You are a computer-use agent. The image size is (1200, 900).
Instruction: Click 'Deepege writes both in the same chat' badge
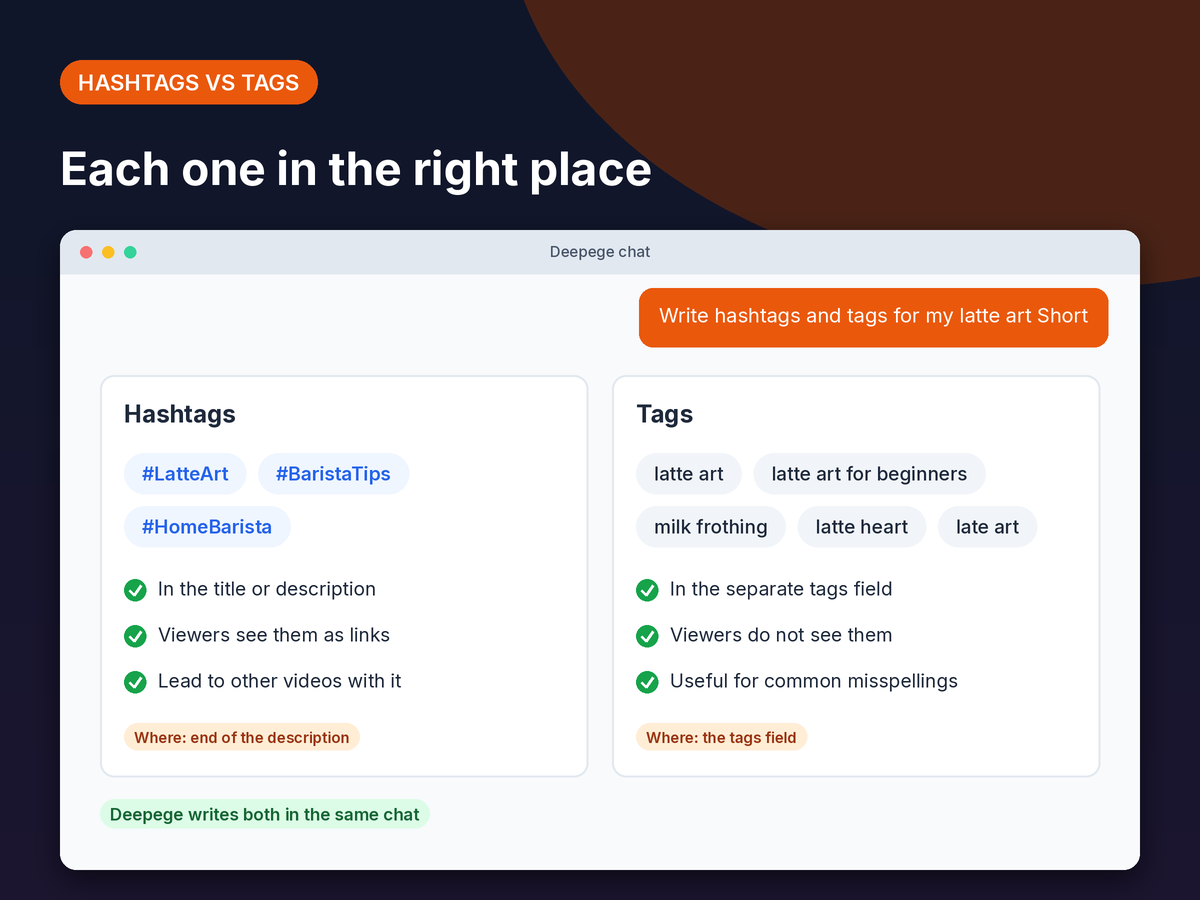point(265,814)
